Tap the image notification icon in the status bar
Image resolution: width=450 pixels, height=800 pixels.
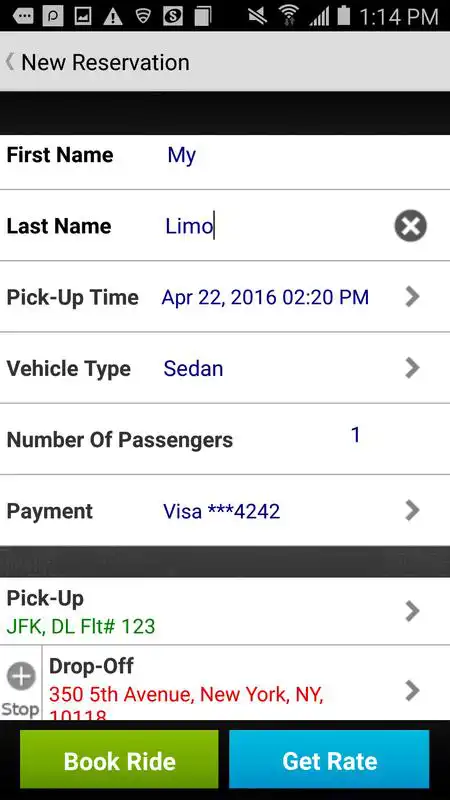coord(83,16)
